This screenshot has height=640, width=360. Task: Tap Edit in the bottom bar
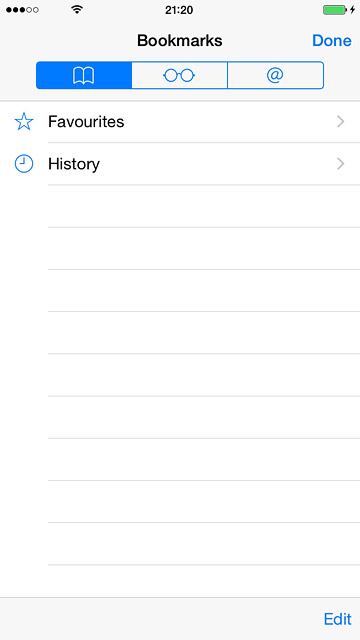(337, 619)
